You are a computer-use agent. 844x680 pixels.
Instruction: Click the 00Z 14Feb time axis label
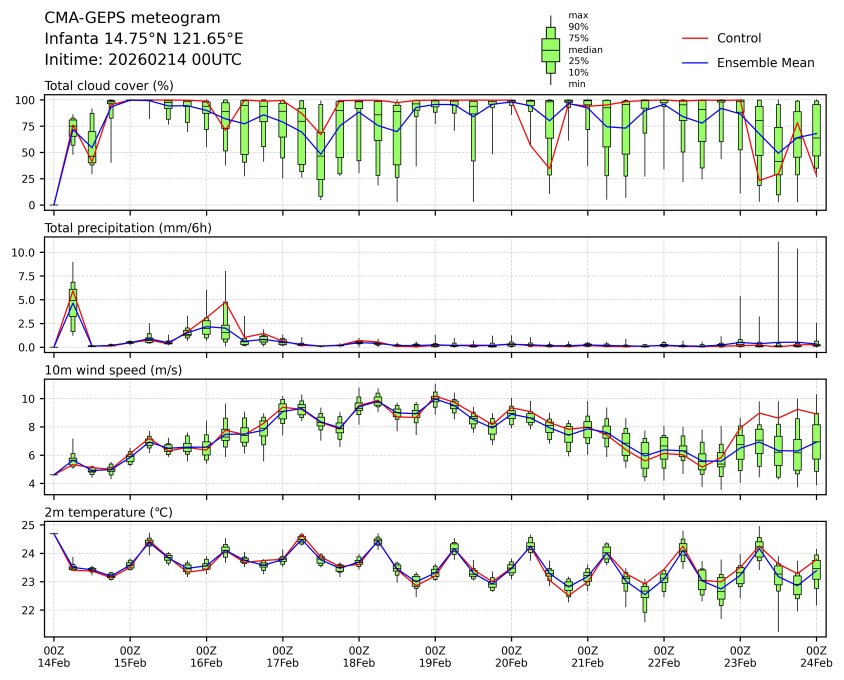coord(53,656)
